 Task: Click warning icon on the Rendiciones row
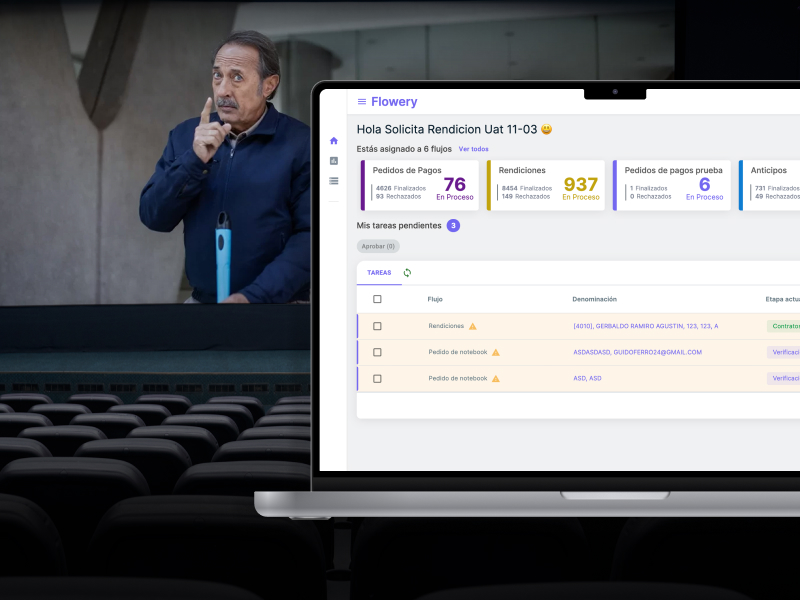click(x=473, y=326)
